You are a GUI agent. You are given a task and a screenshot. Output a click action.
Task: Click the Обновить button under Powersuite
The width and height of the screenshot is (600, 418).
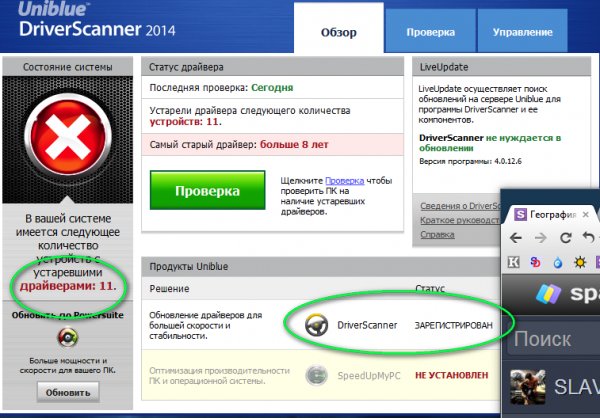68,392
